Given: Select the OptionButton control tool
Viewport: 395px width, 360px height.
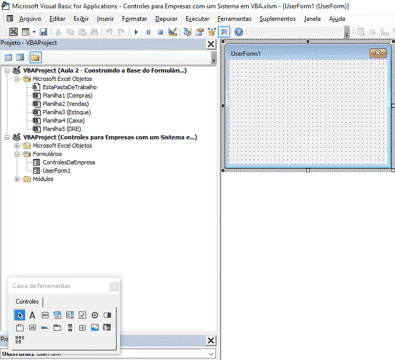Looking at the screenshot, I should [x=95, y=315].
